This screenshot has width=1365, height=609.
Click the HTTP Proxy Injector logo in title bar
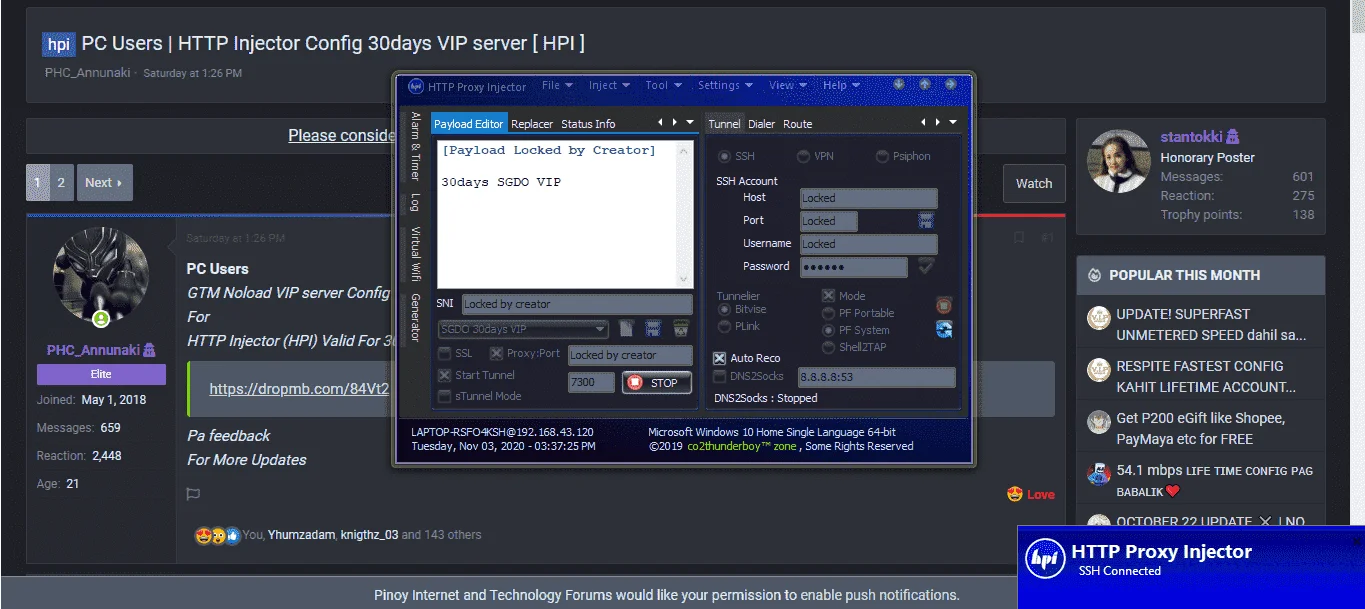coord(416,86)
